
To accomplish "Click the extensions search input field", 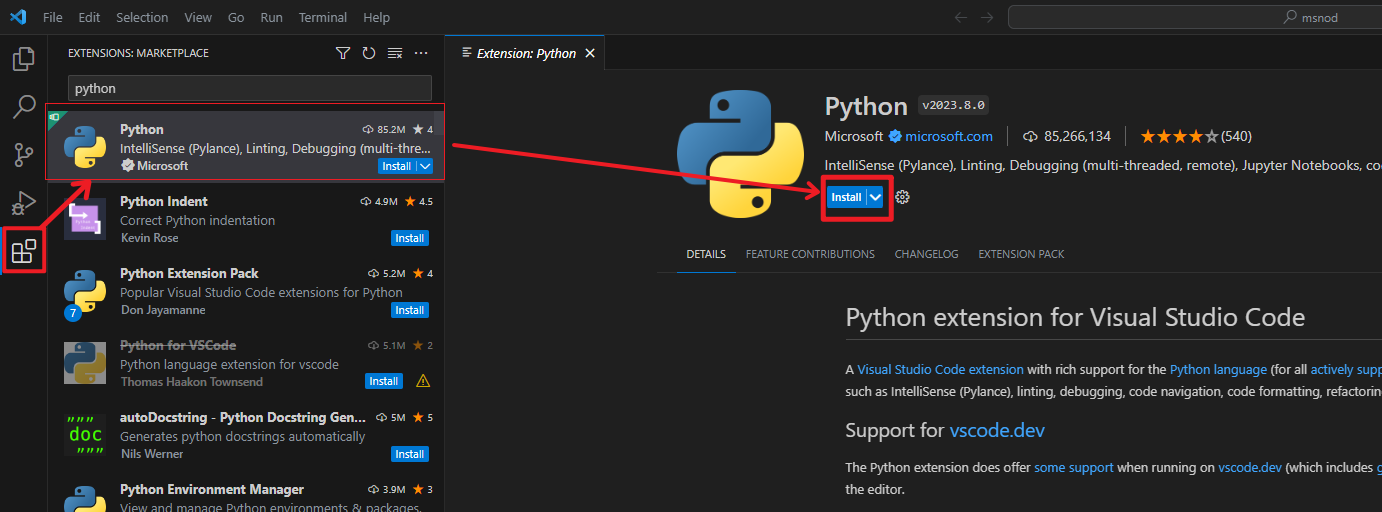I will (250, 88).
